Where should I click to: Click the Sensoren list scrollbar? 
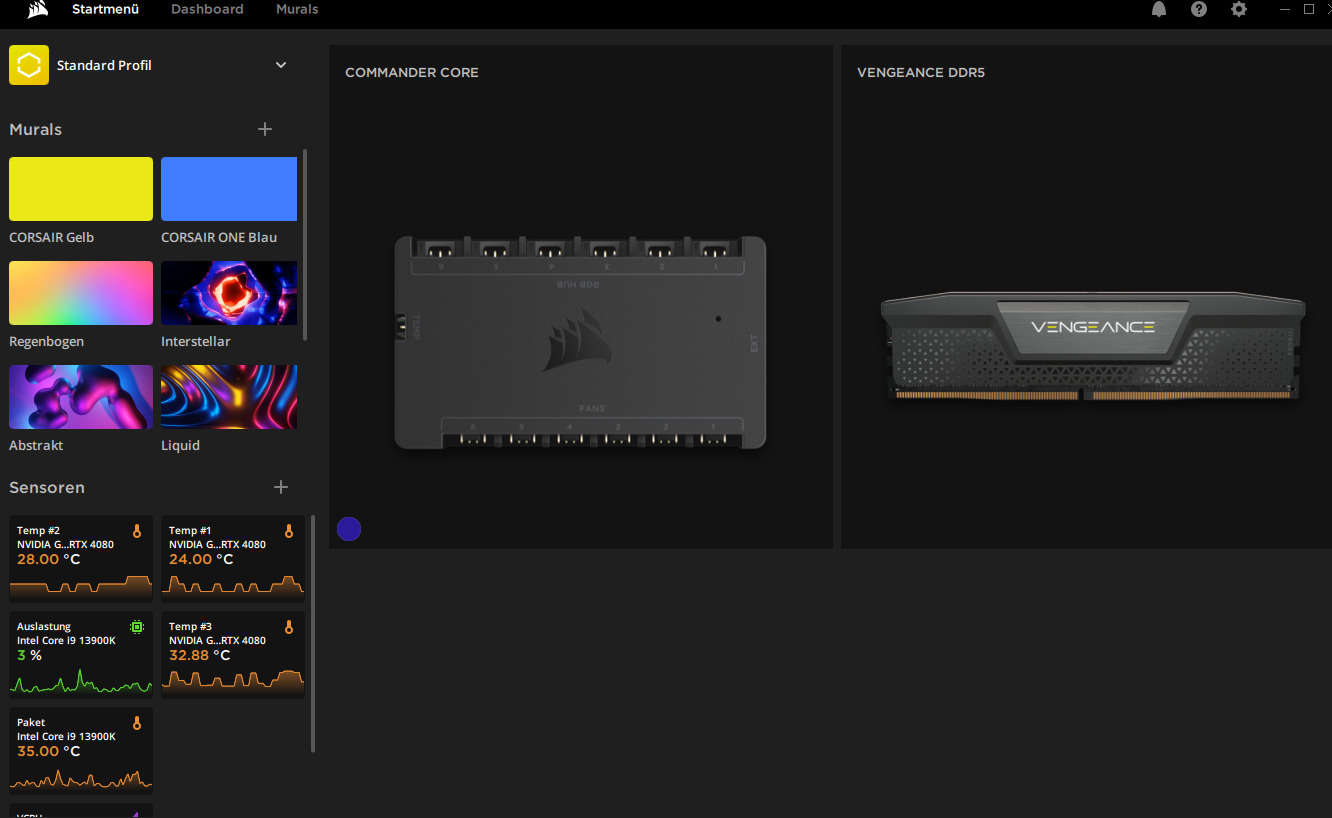[313, 633]
